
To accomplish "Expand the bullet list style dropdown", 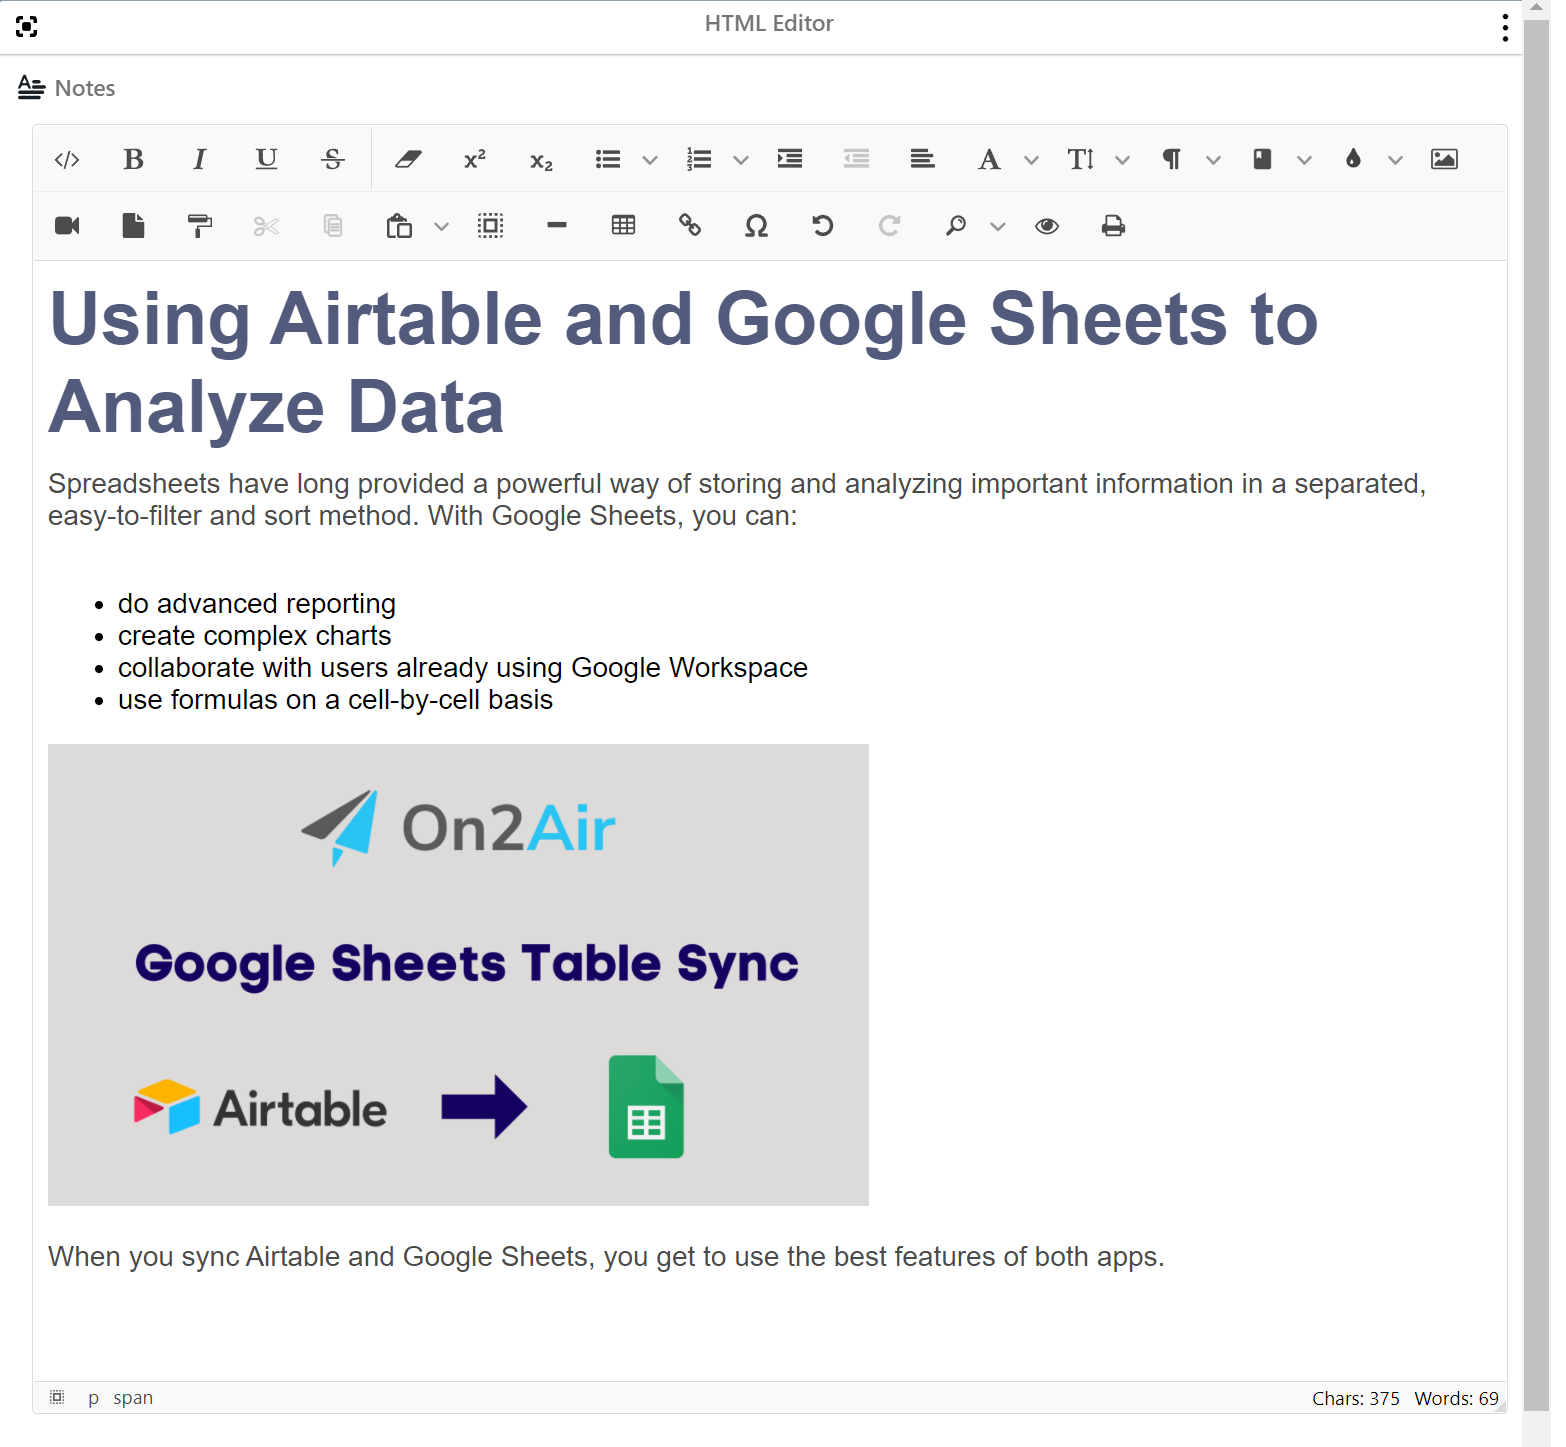I will [x=650, y=160].
